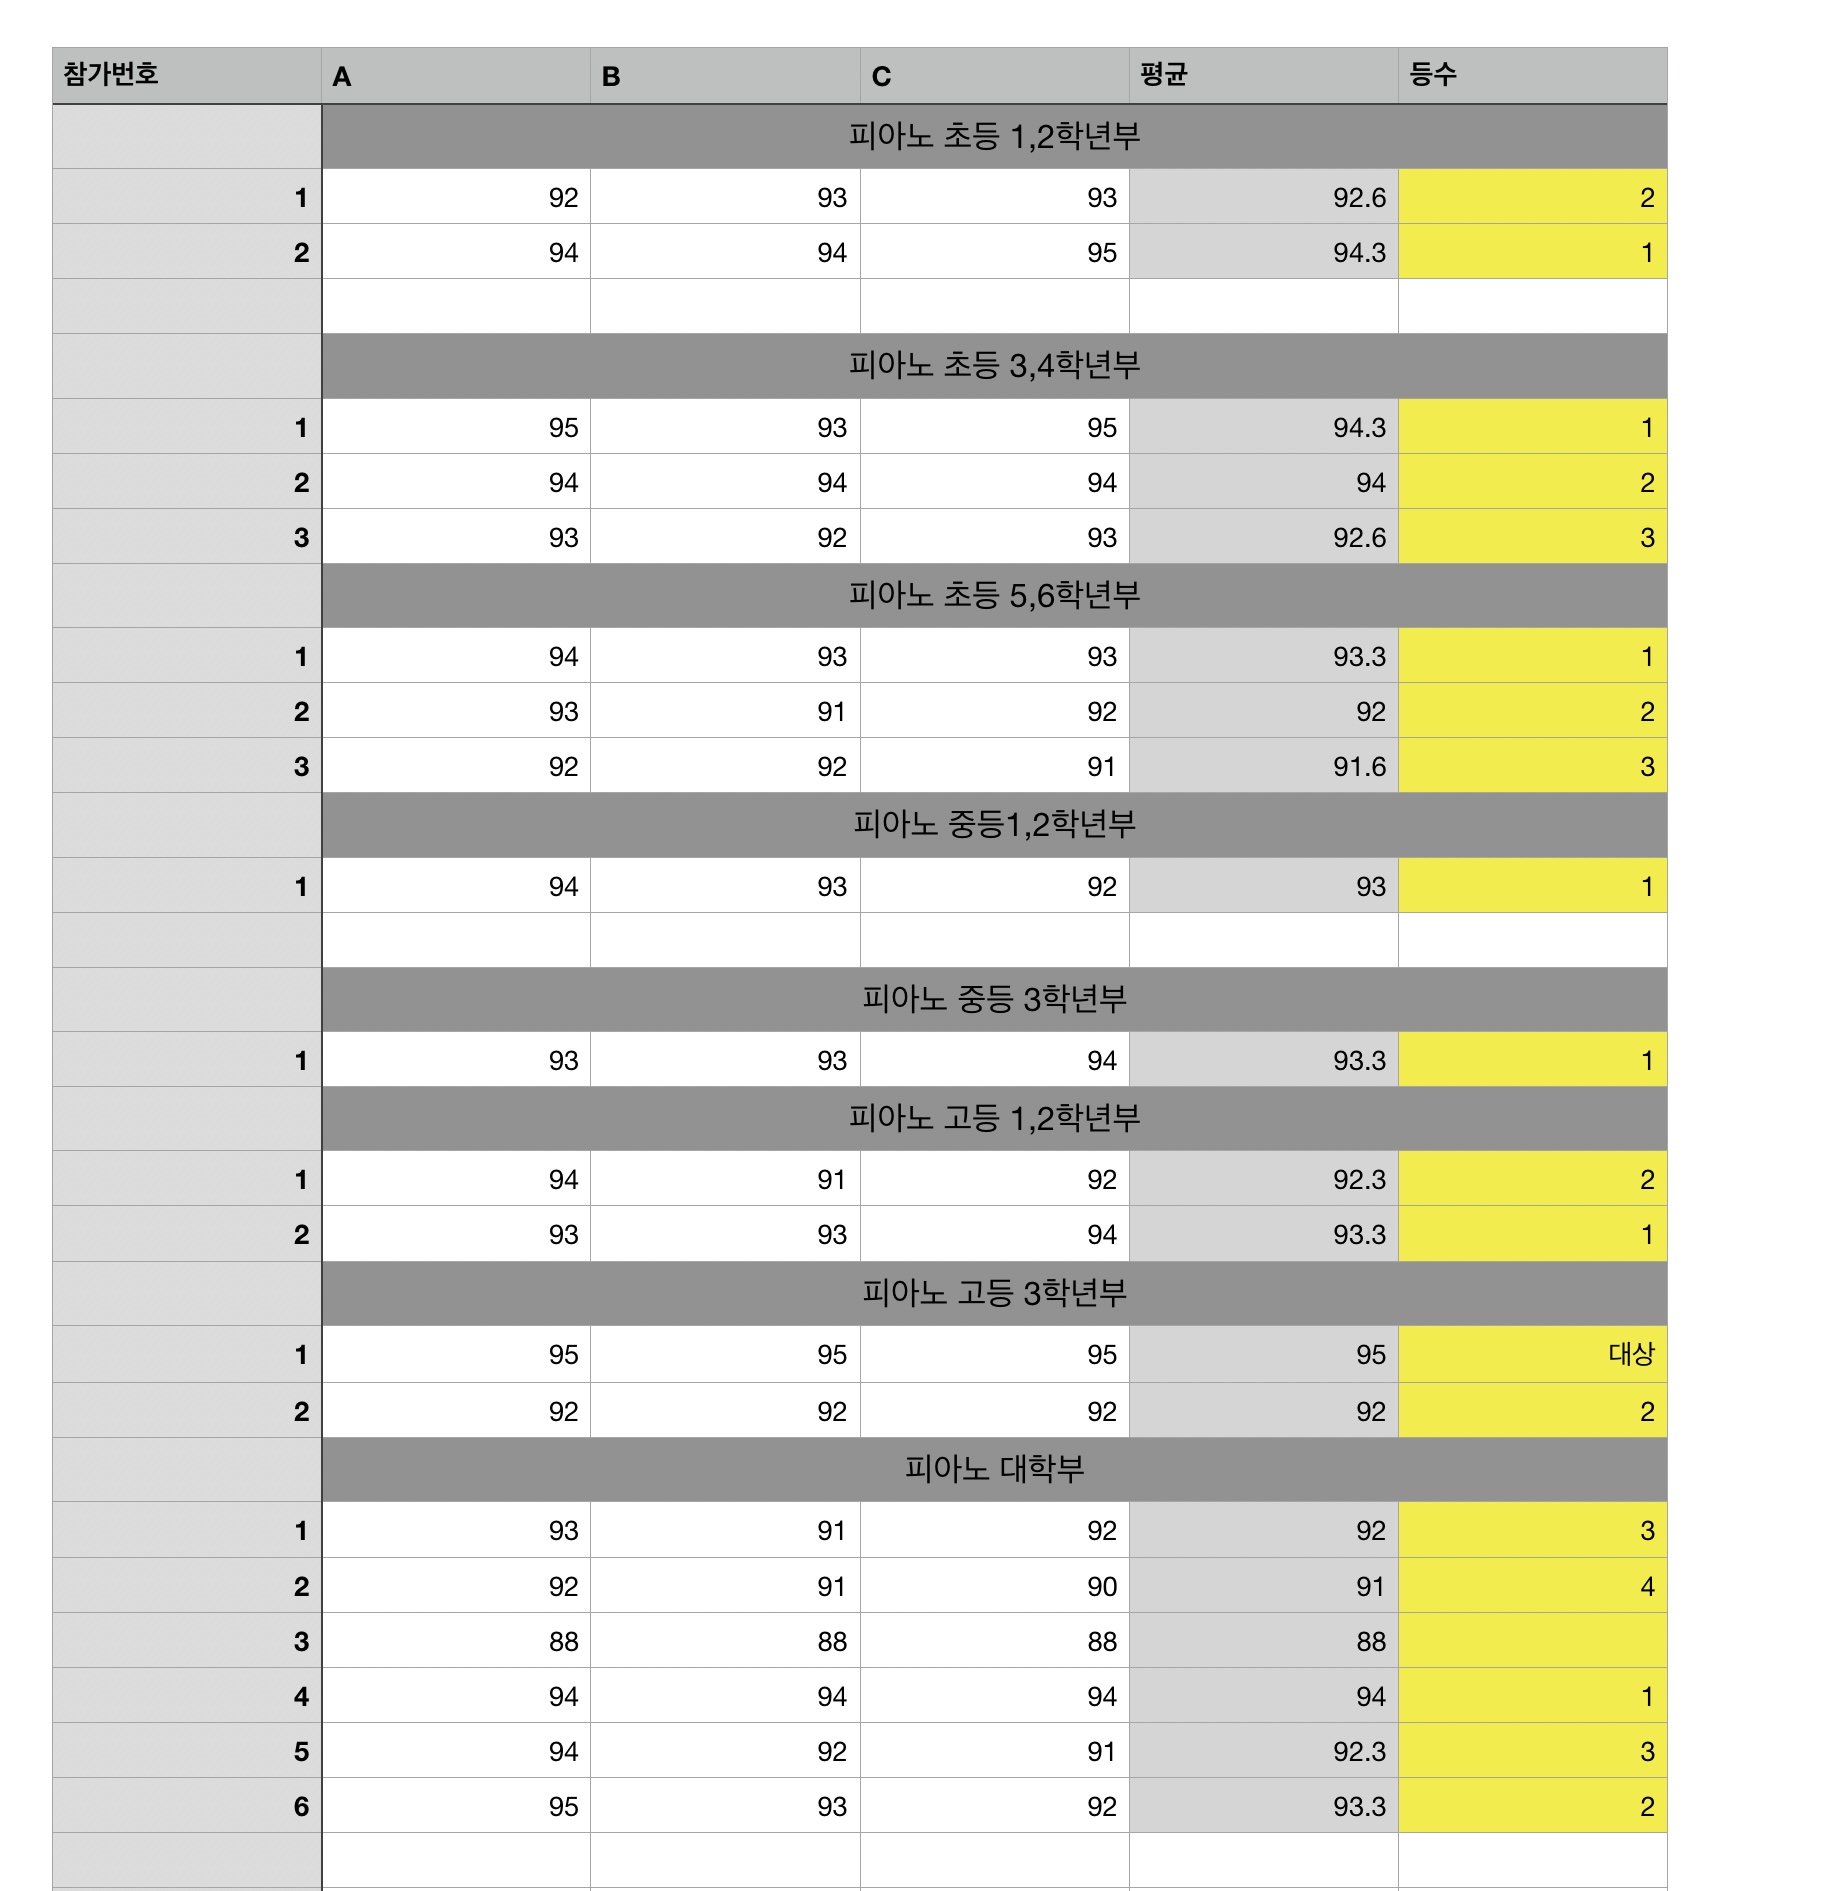Select the 피아노 중등1,2학년부 section row
This screenshot has width=1829, height=1891.
(x=995, y=825)
